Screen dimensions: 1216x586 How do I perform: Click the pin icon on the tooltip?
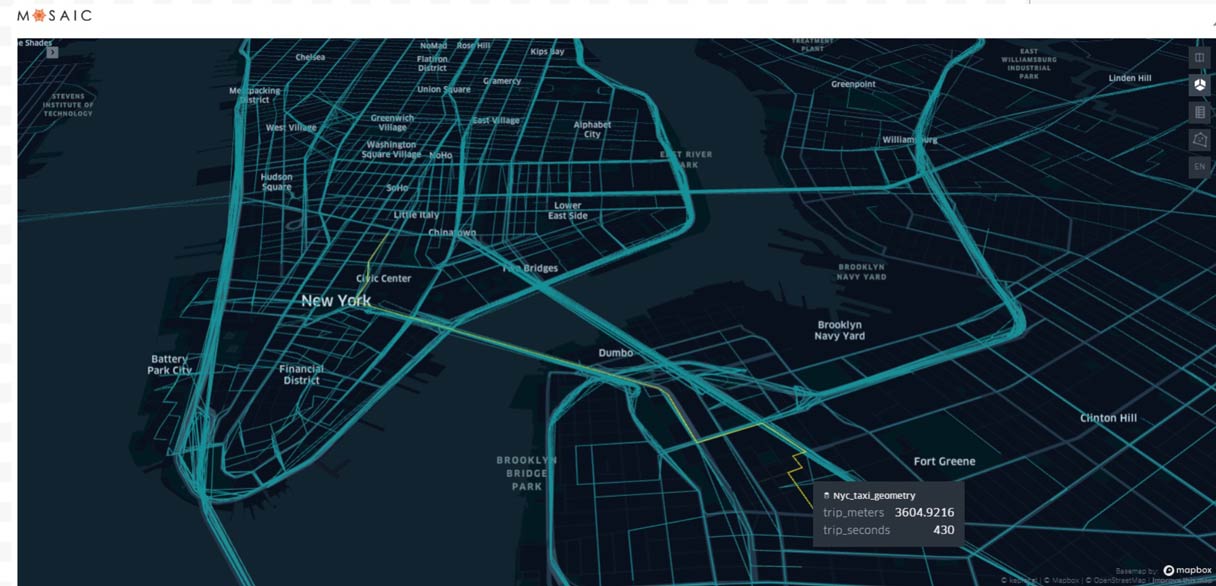tap(826, 495)
